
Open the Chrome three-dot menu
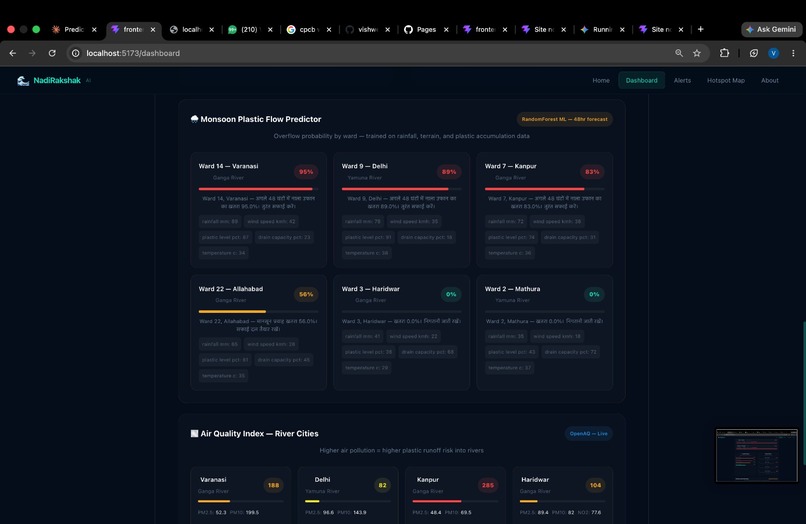(793, 53)
